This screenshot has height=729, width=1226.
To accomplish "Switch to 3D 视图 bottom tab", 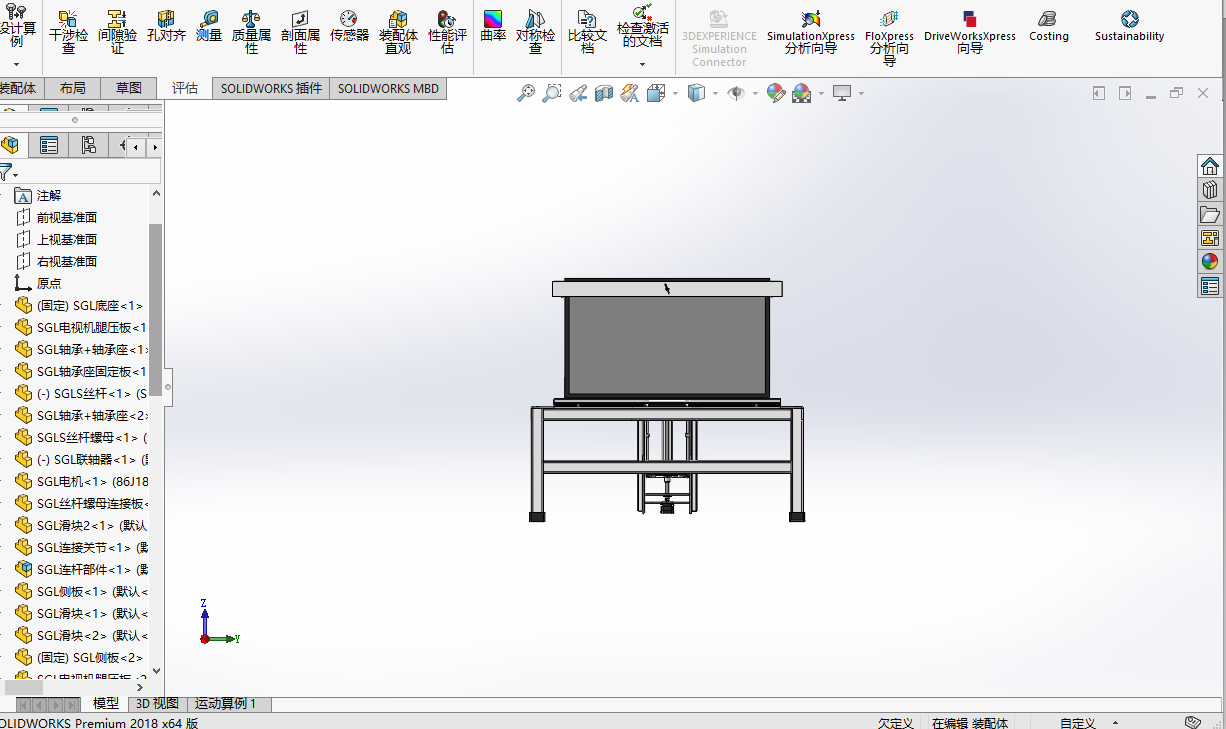I will (157, 704).
